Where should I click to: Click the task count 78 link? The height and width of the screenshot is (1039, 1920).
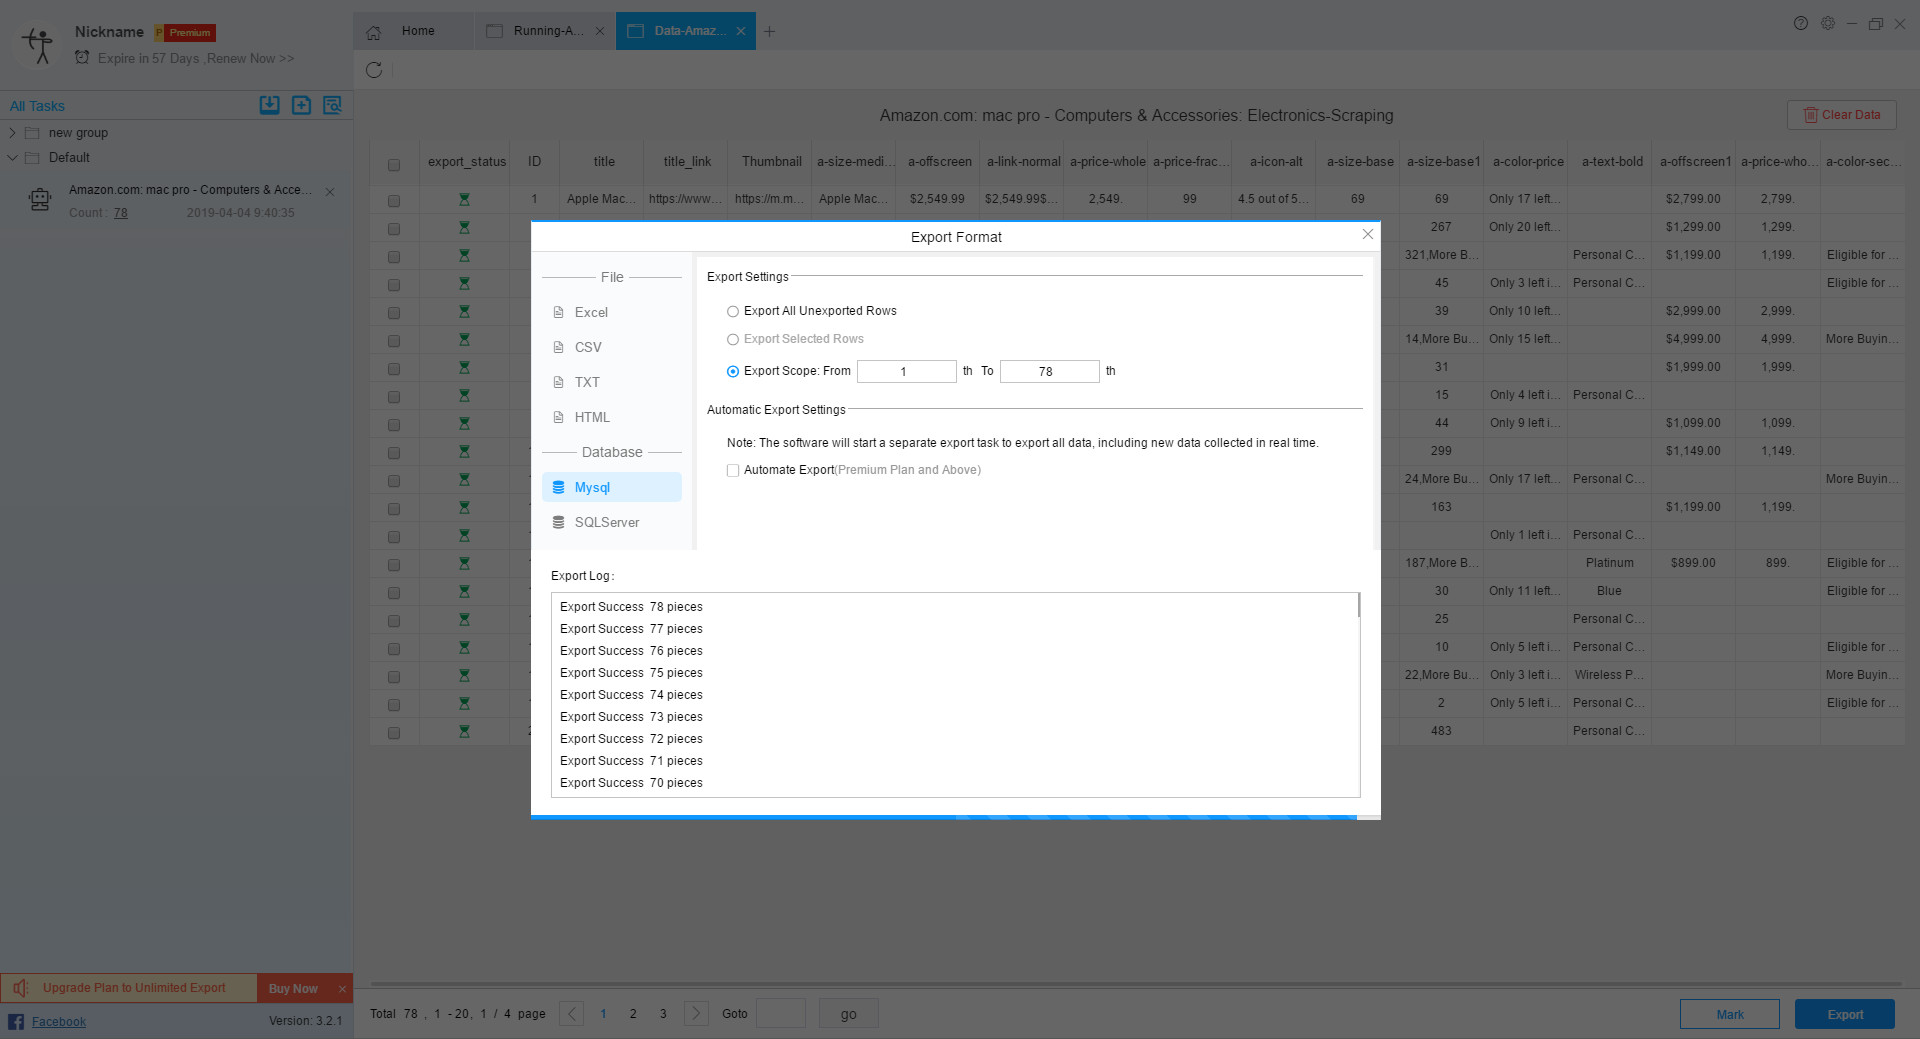[x=120, y=213]
